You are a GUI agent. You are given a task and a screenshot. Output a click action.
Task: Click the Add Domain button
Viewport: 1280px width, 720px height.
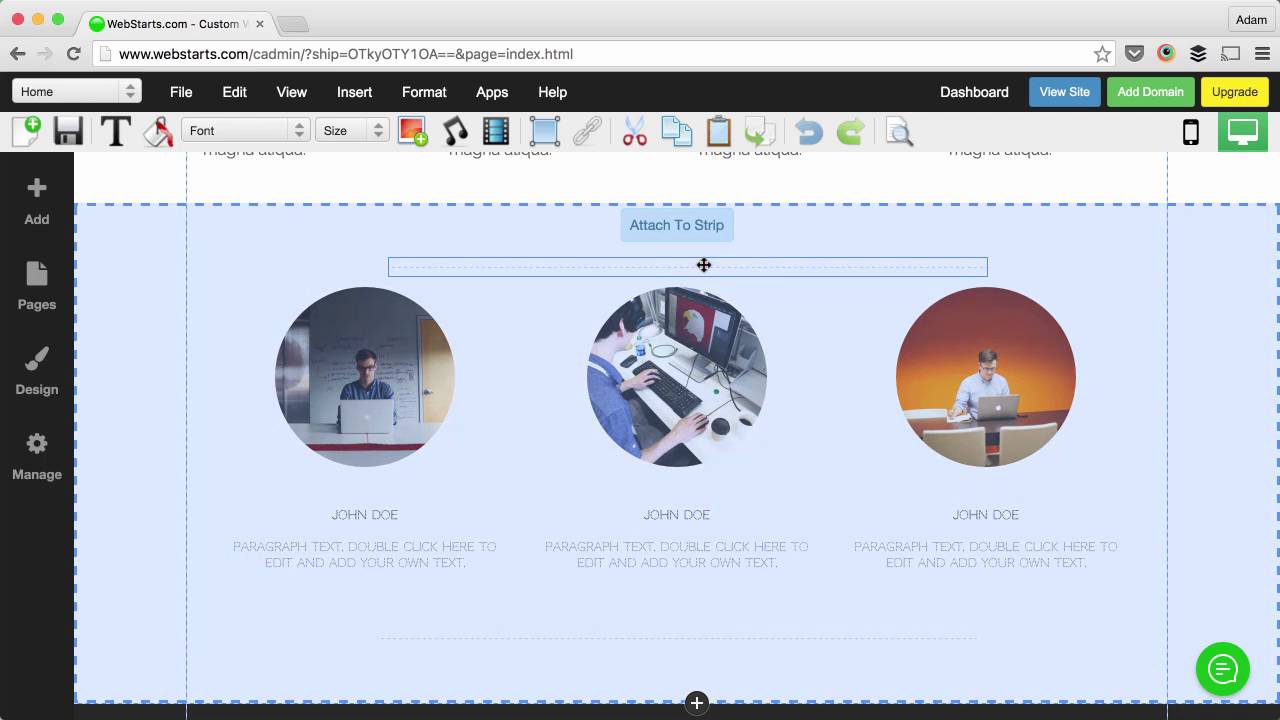pos(1151,92)
